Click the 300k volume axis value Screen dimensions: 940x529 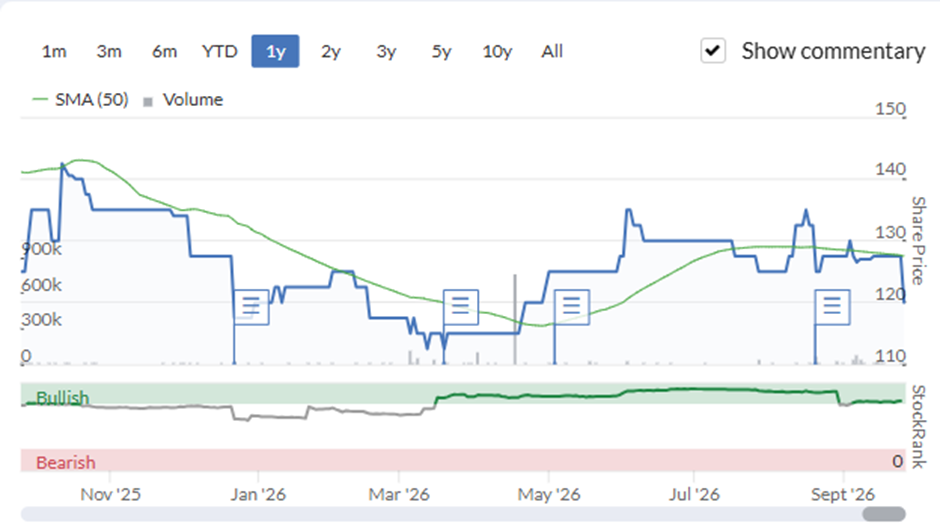41,319
